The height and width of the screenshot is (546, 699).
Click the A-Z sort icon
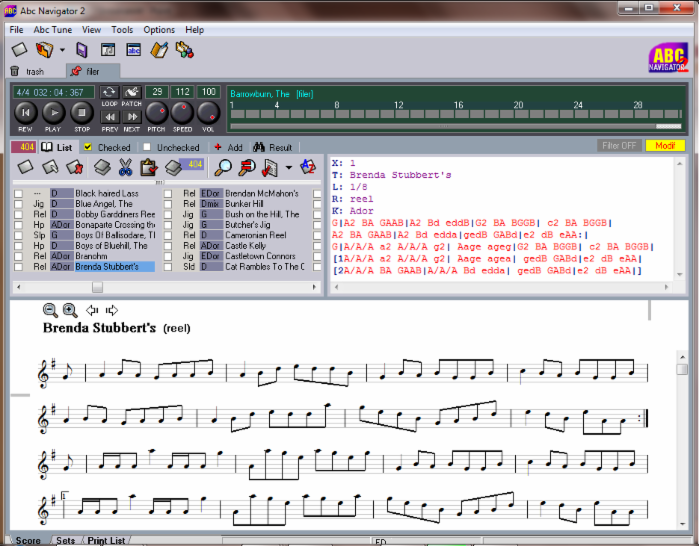[308, 167]
